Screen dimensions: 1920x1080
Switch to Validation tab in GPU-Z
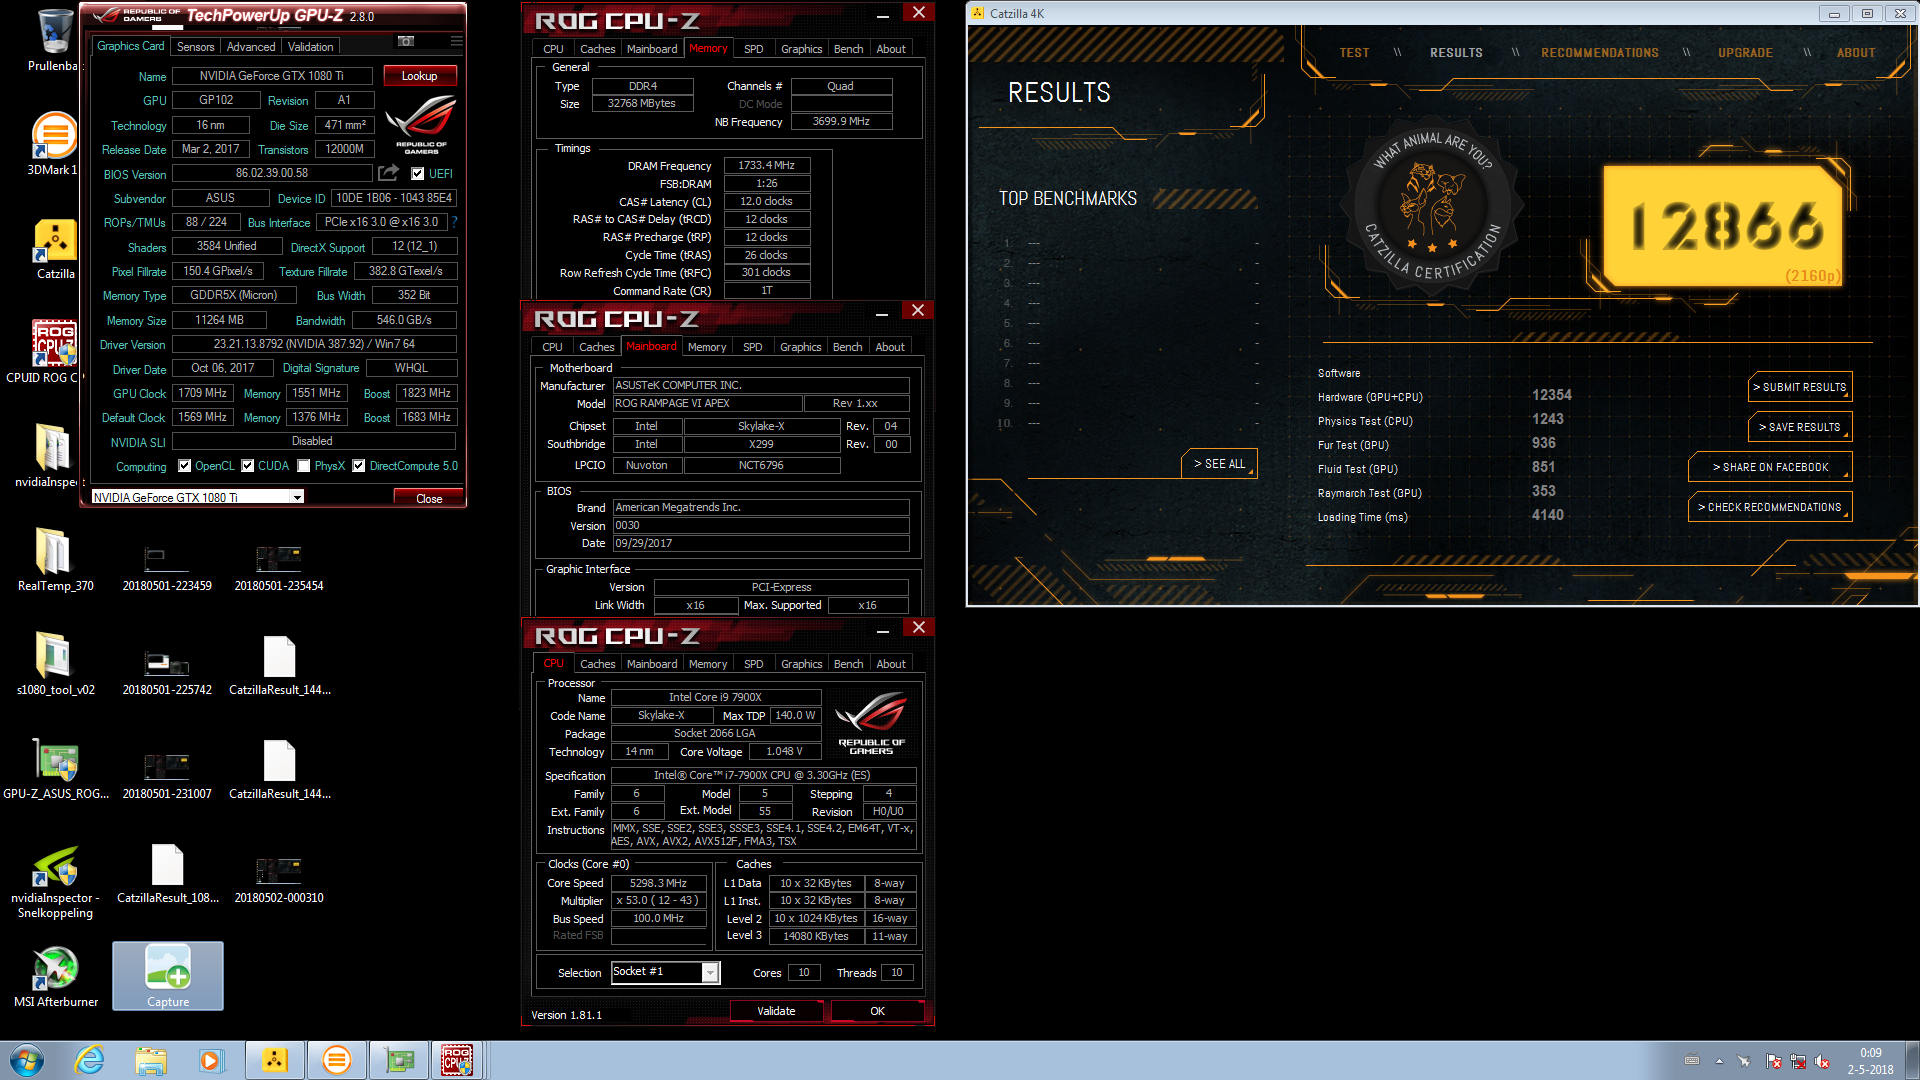tap(311, 47)
